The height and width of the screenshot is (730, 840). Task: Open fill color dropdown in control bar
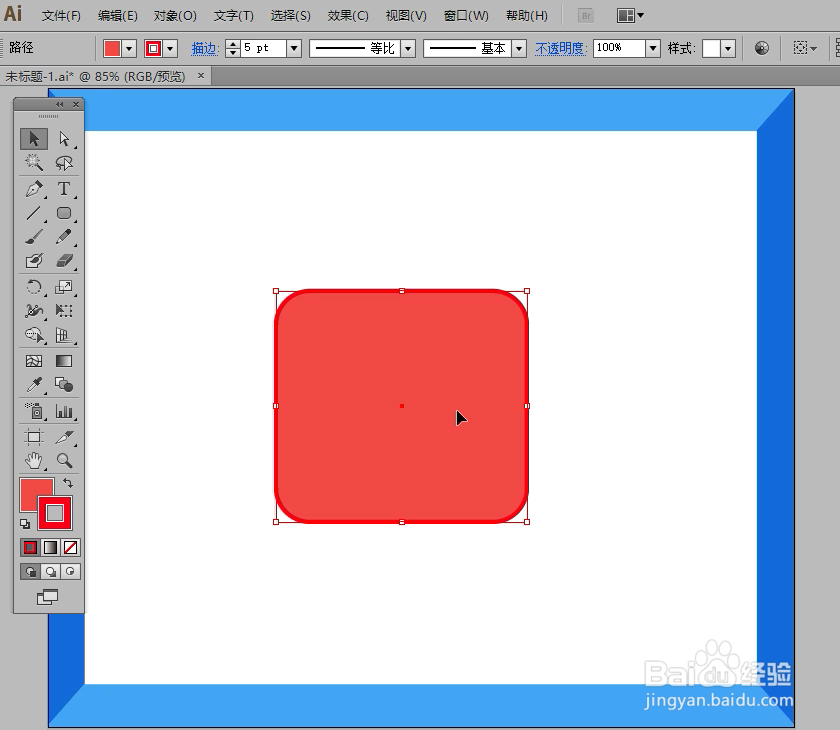[x=129, y=49]
